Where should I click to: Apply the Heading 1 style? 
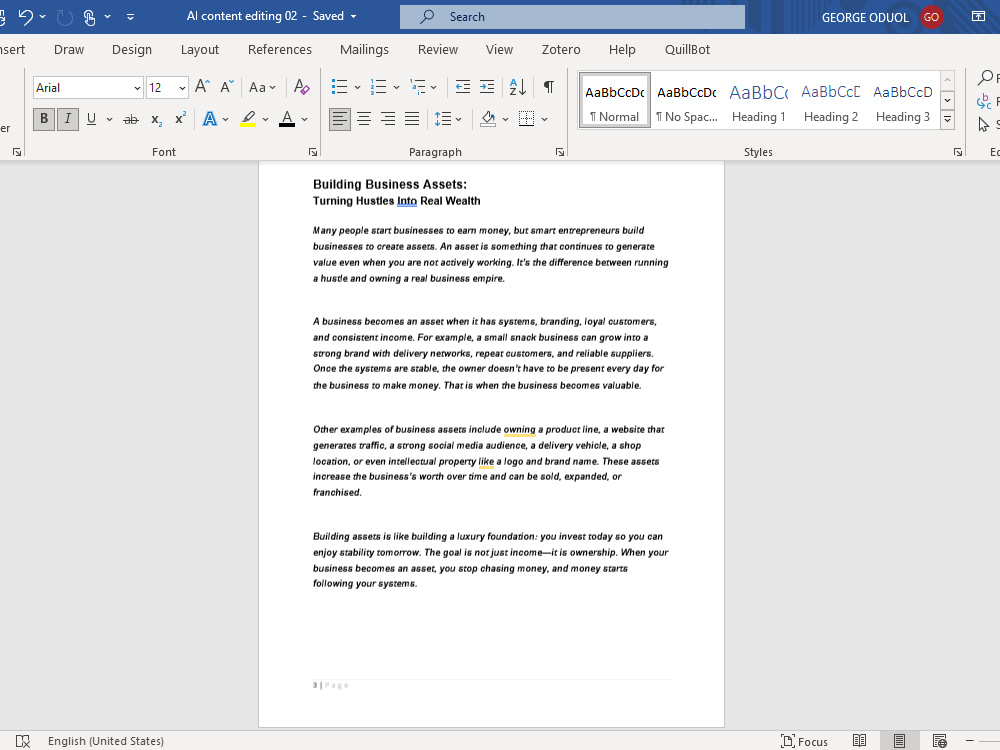[759, 101]
